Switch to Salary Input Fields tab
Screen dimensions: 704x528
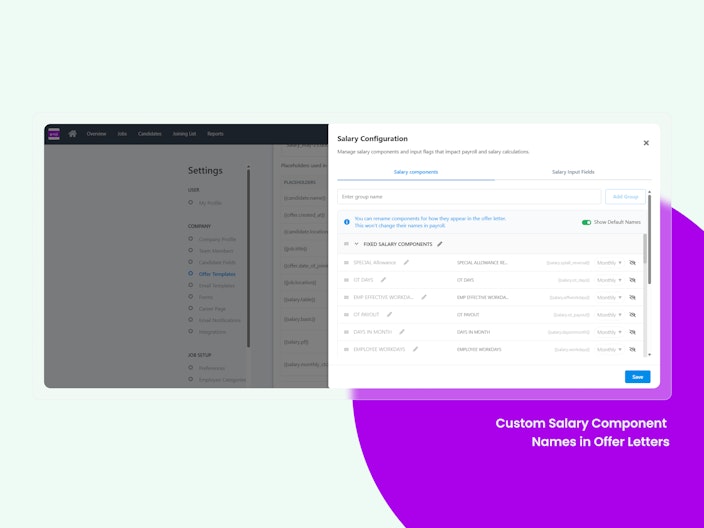pyautogui.click(x=573, y=172)
